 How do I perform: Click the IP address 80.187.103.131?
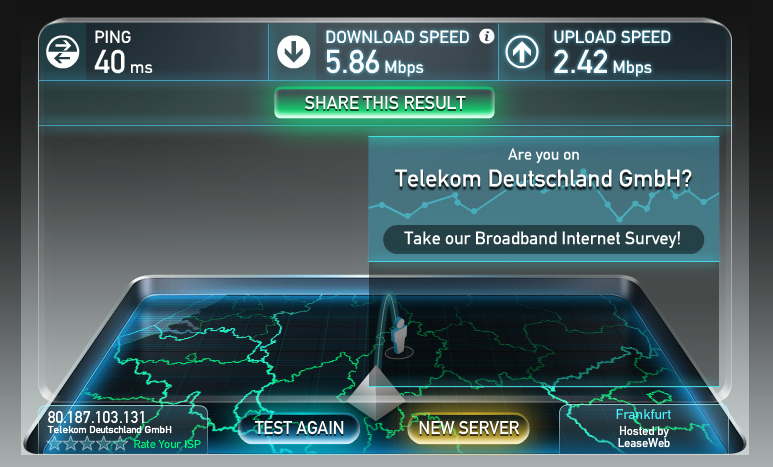(x=97, y=417)
